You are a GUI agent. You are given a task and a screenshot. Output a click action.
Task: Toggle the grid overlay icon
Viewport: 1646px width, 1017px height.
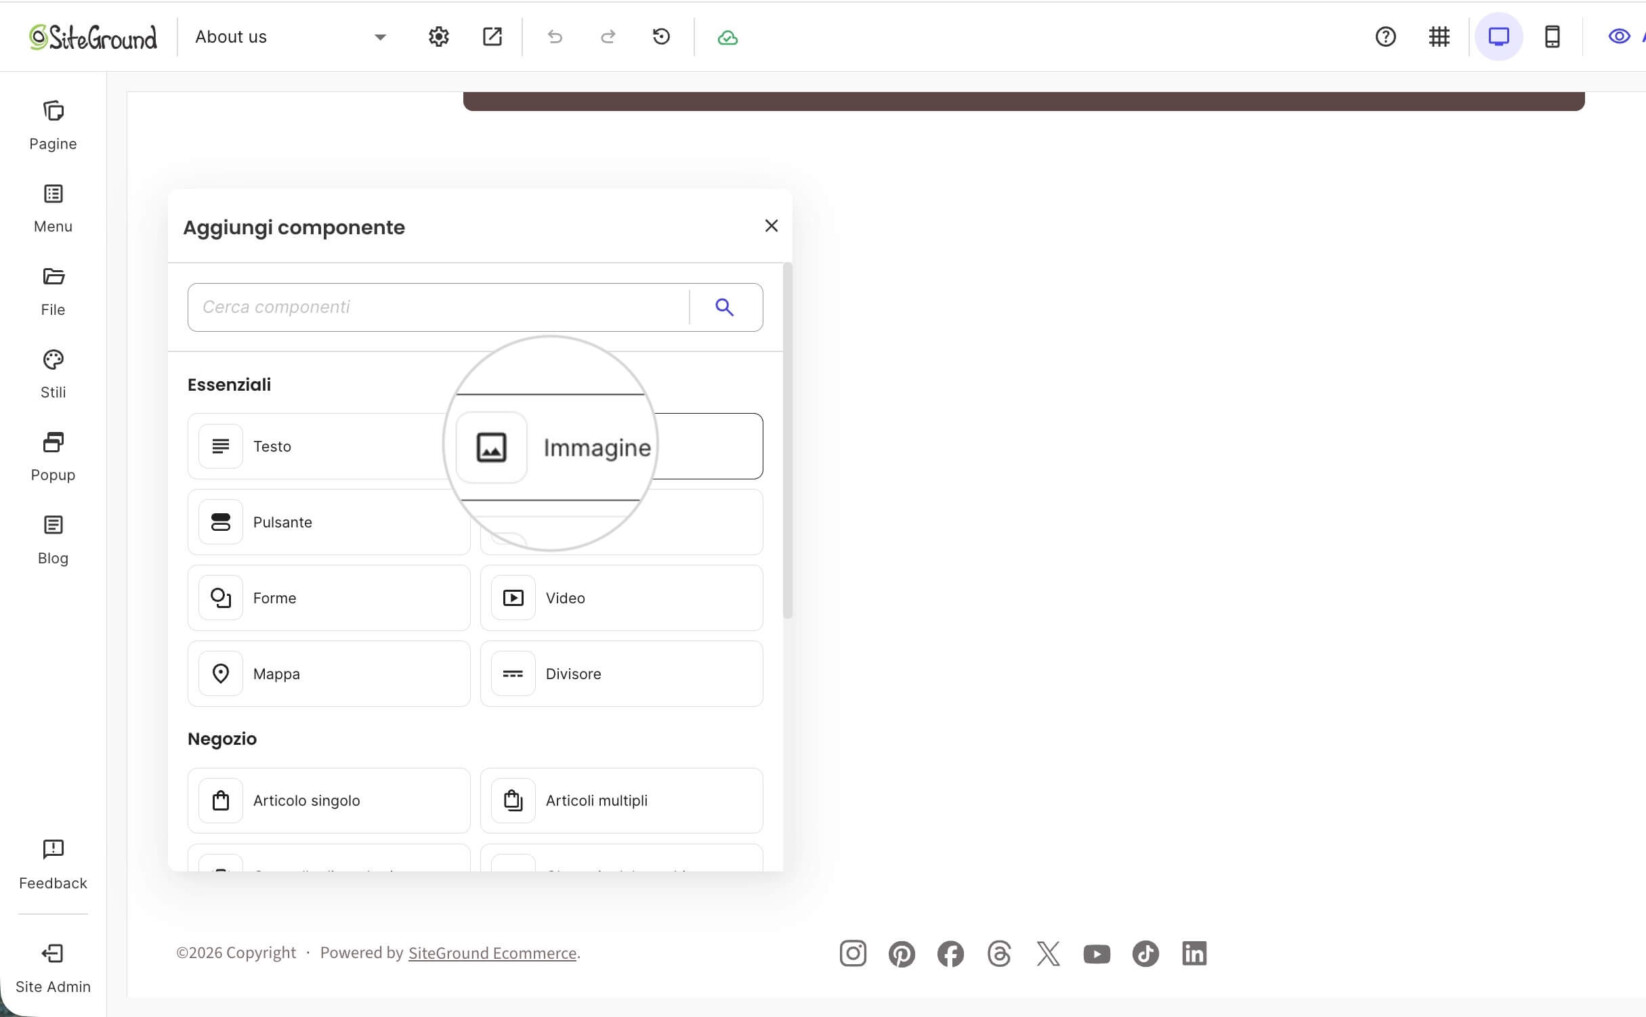point(1439,37)
